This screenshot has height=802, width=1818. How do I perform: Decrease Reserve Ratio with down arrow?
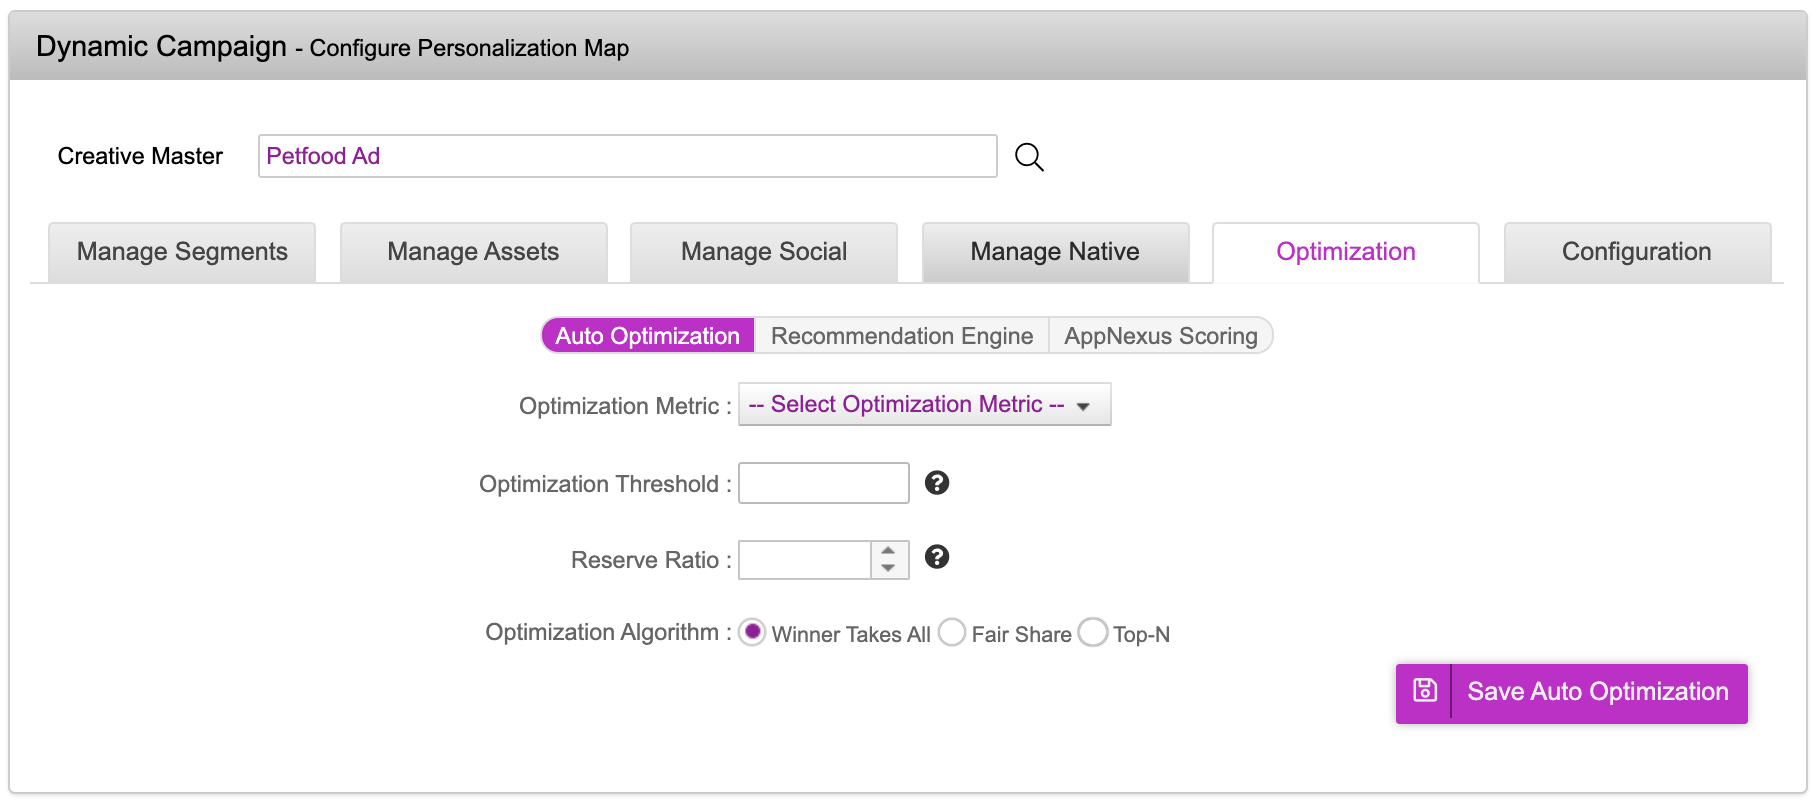click(888, 568)
